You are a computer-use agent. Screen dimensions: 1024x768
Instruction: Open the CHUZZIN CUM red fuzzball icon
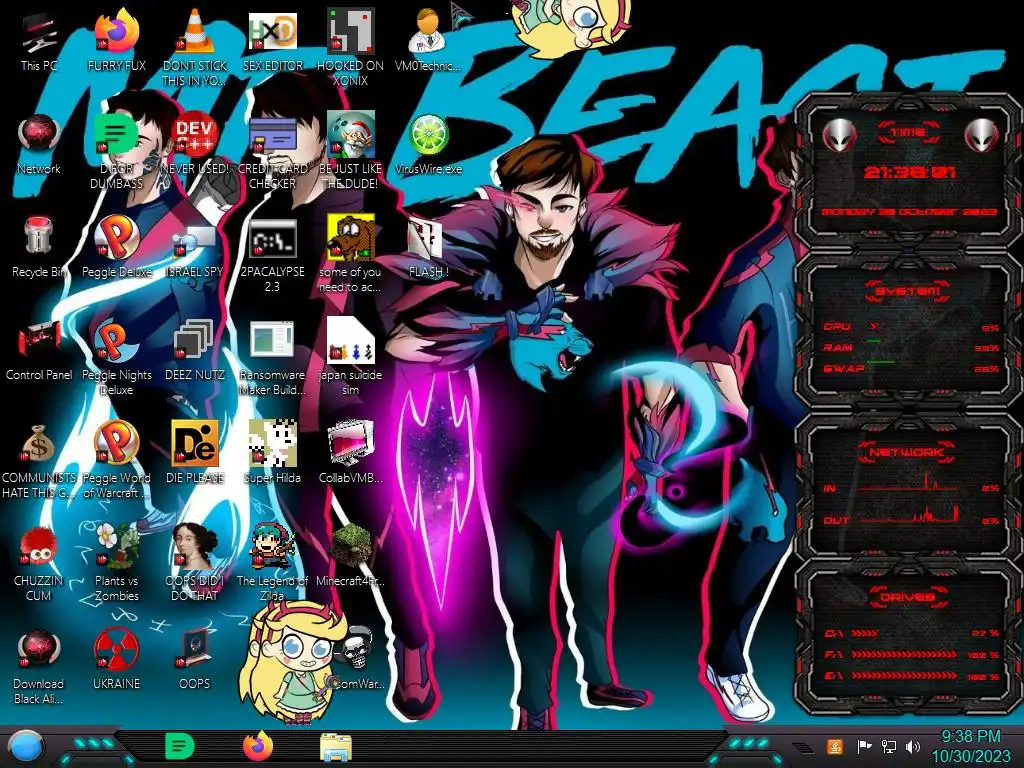(x=39, y=547)
